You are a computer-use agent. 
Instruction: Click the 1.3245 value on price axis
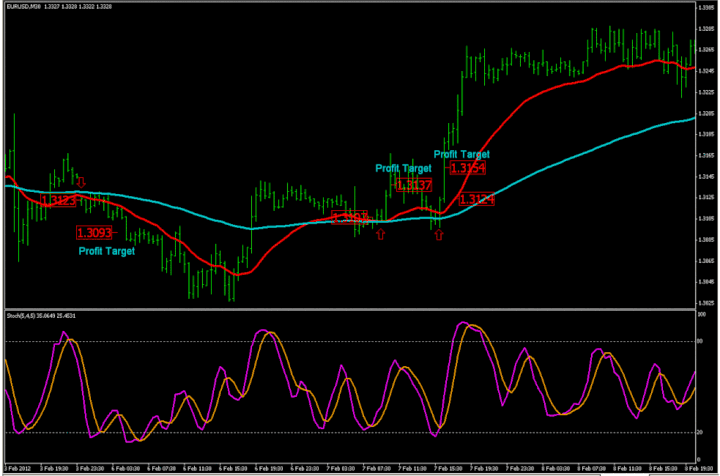[x=706, y=71]
